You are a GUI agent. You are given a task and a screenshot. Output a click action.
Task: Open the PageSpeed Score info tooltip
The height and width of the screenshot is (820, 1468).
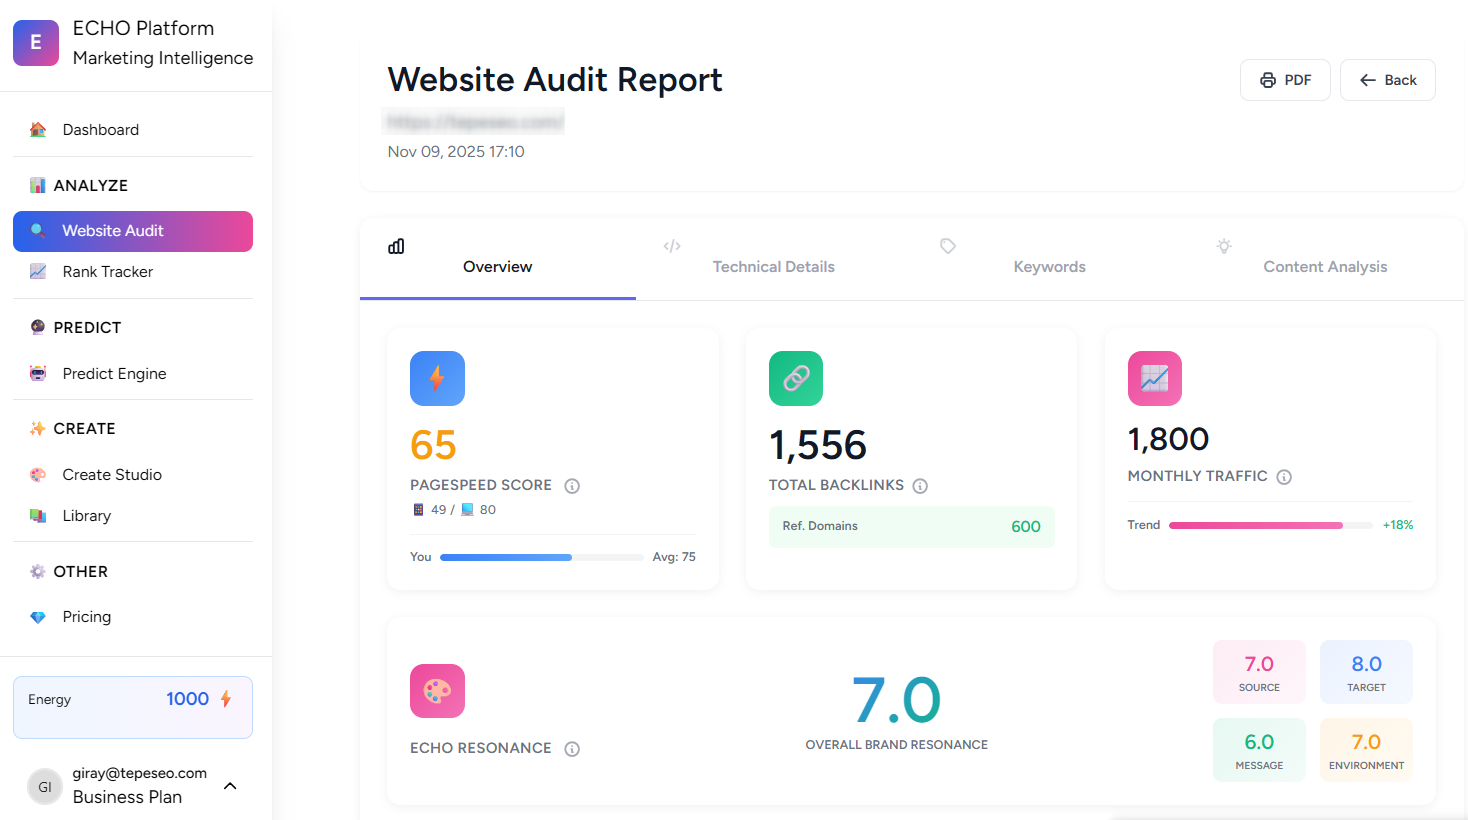tap(571, 485)
